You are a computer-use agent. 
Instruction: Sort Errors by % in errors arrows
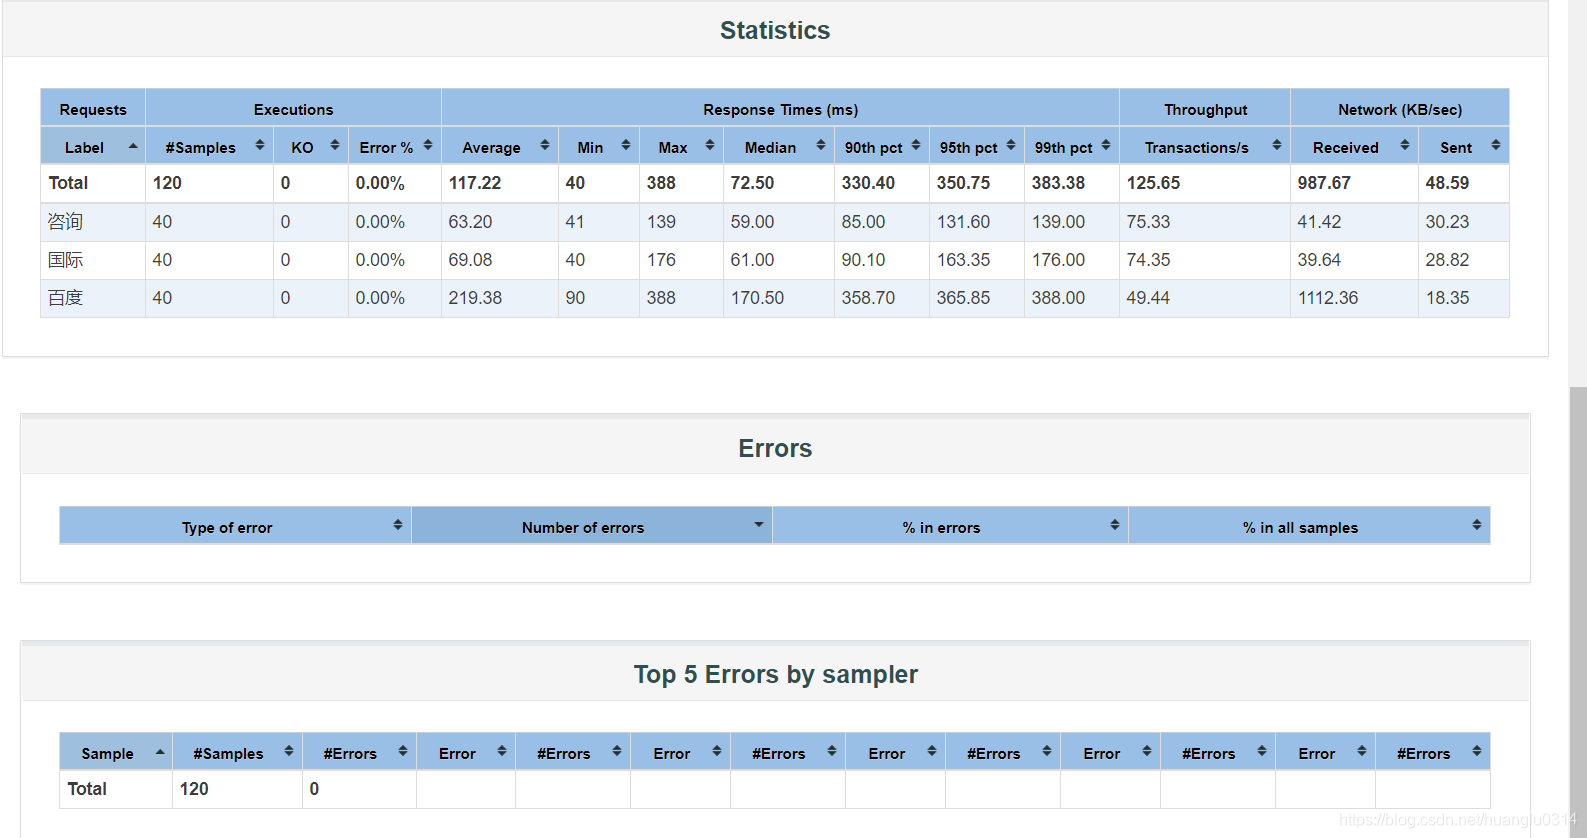pos(1115,525)
